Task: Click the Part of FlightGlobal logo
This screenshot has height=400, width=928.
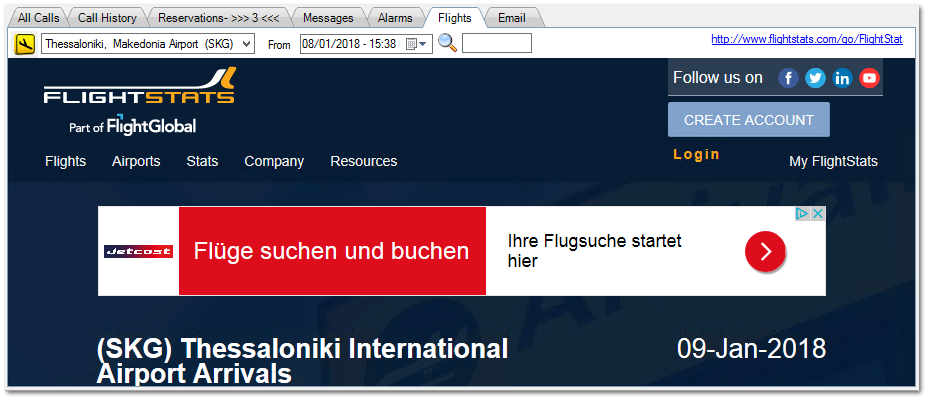Action: tap(133, 124)
